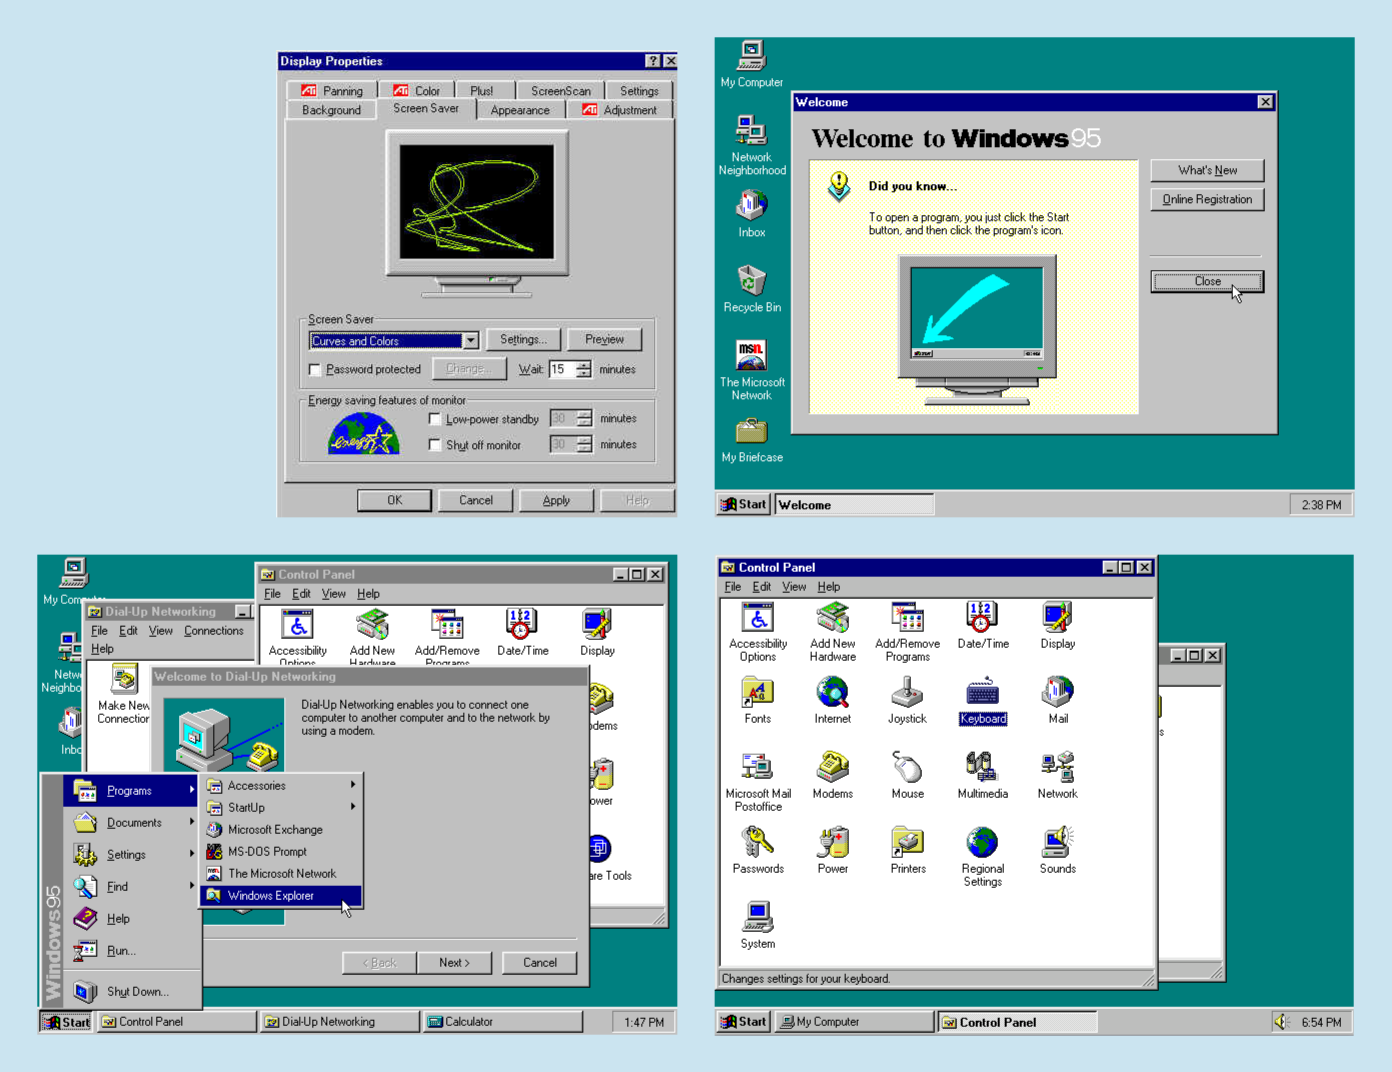Click the Calculator taskbar button
The image size is (1392, 1072).
(503, 1021)
